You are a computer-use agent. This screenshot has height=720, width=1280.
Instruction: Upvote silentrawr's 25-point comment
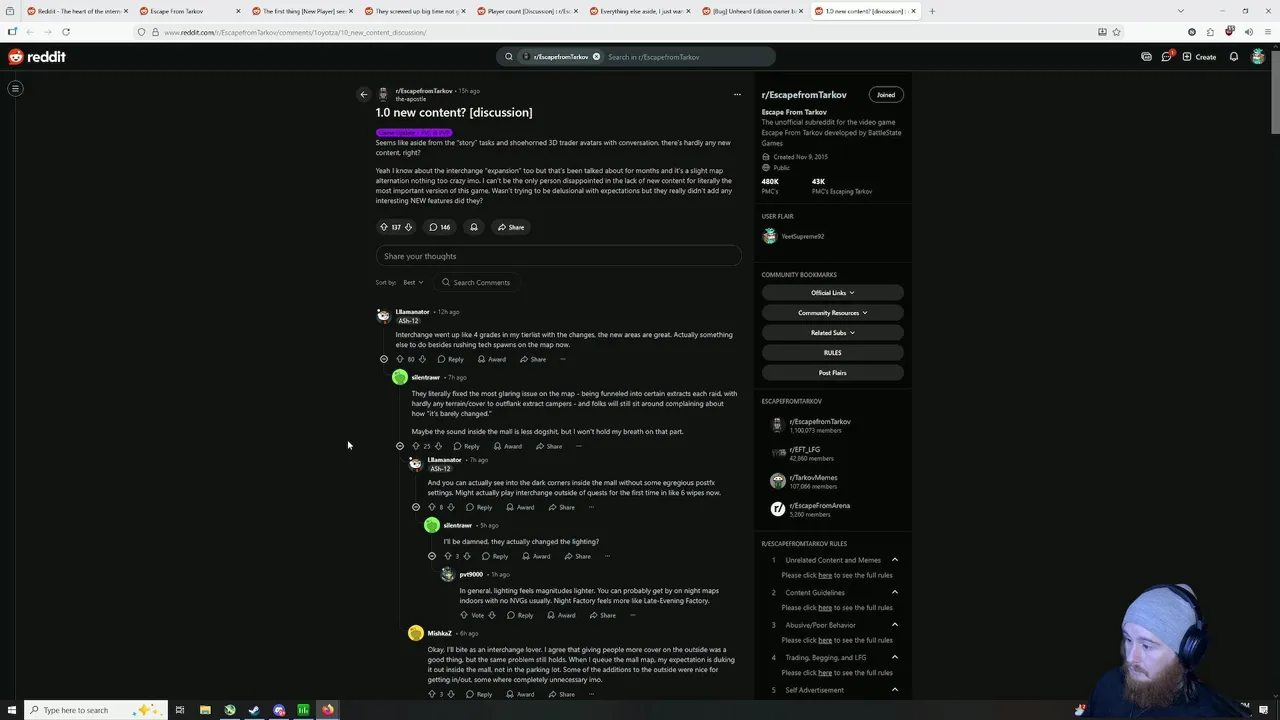415,446
